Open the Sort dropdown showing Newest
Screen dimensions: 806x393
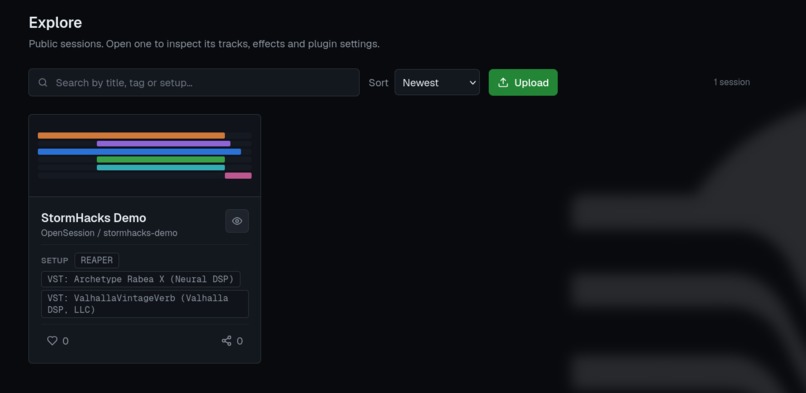(x=437, y=82)
